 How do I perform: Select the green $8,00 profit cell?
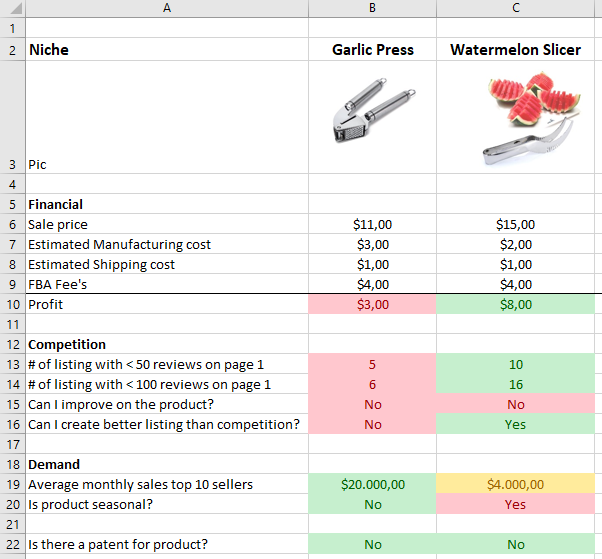(516, 304)
